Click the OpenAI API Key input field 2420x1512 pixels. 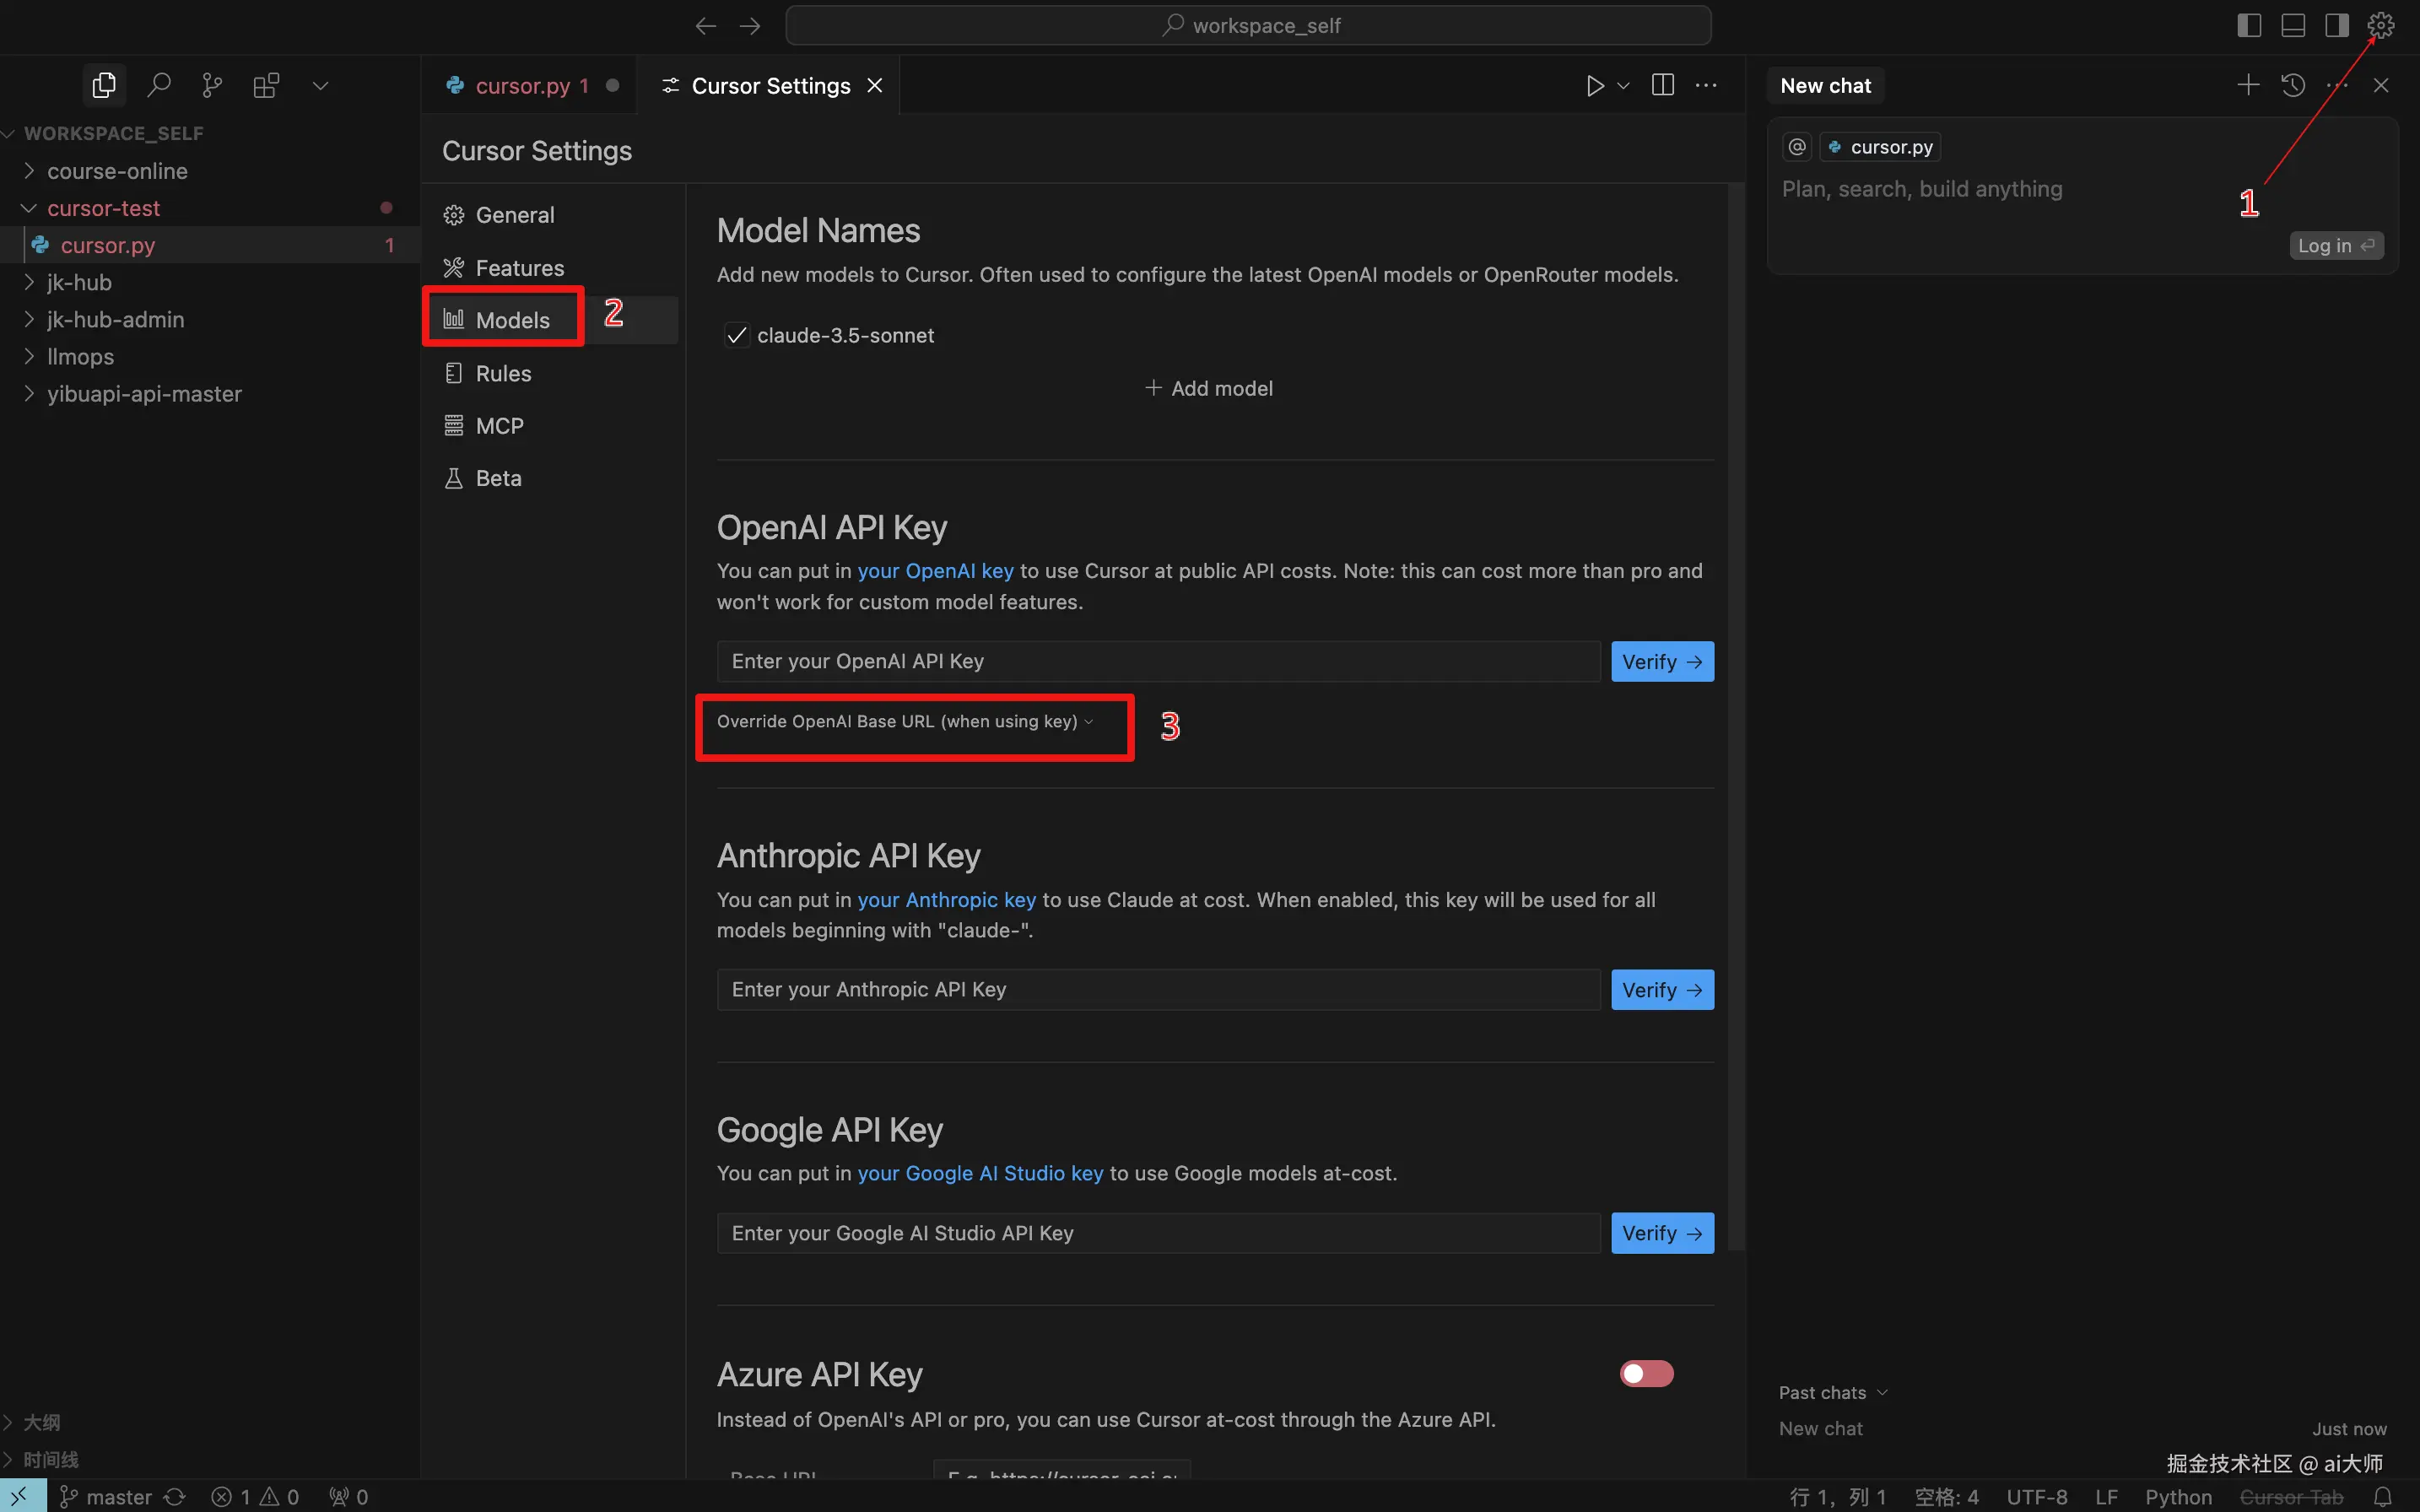[1157, 662]
